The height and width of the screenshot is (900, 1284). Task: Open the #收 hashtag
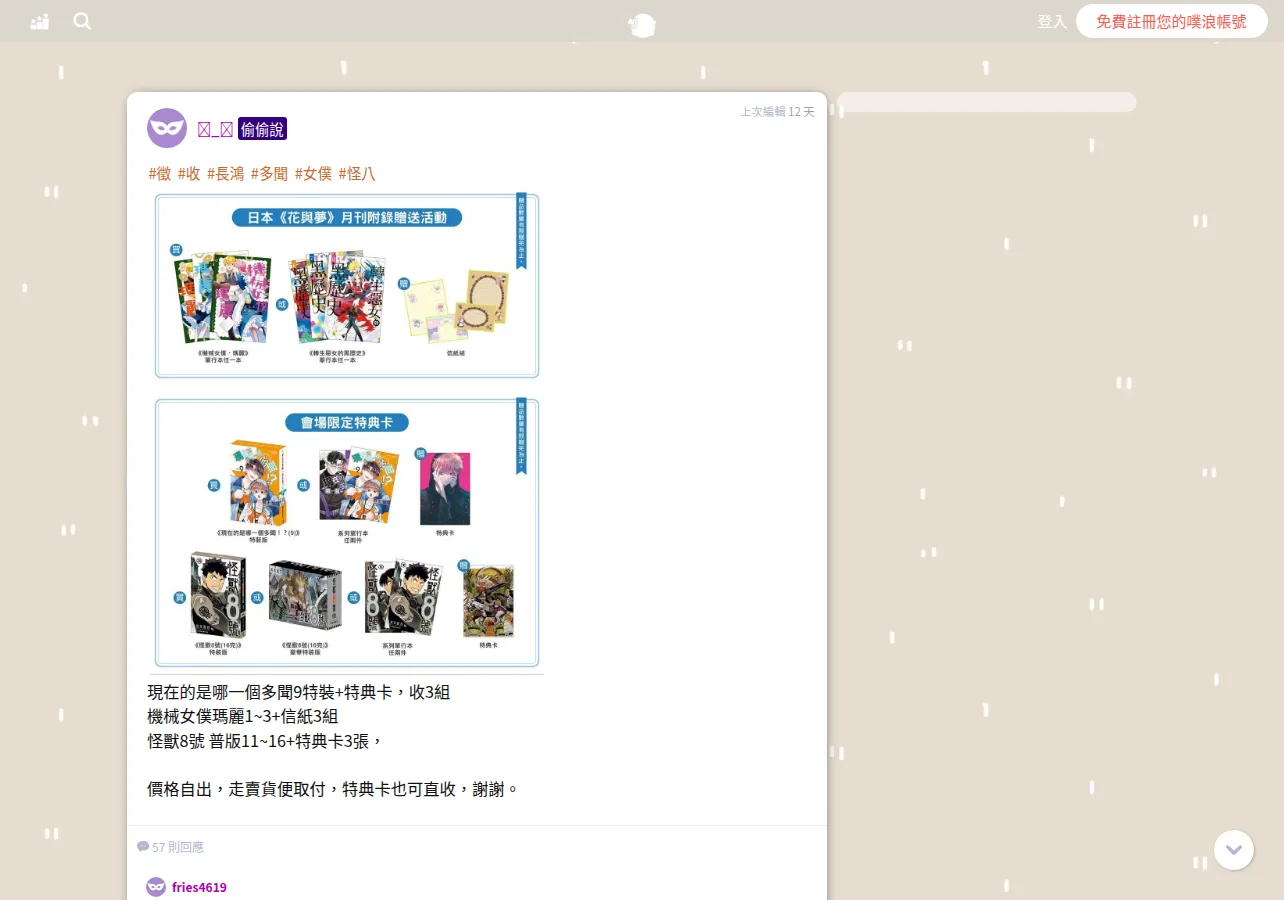point(189,173)
